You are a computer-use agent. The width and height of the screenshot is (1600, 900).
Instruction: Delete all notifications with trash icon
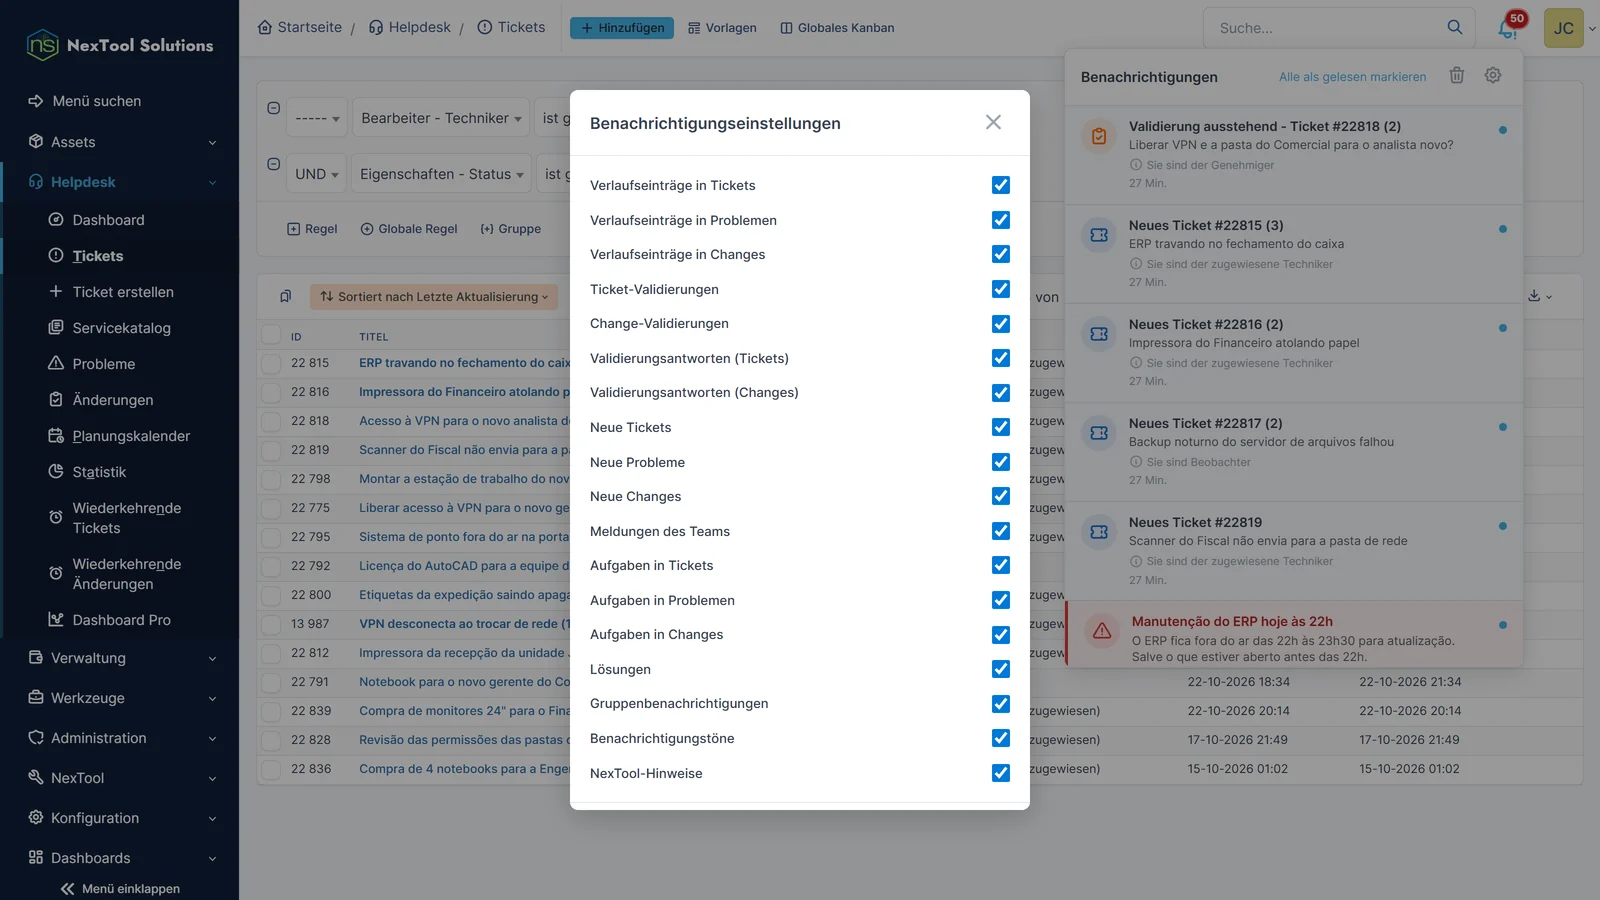[x=1457, y=75]
